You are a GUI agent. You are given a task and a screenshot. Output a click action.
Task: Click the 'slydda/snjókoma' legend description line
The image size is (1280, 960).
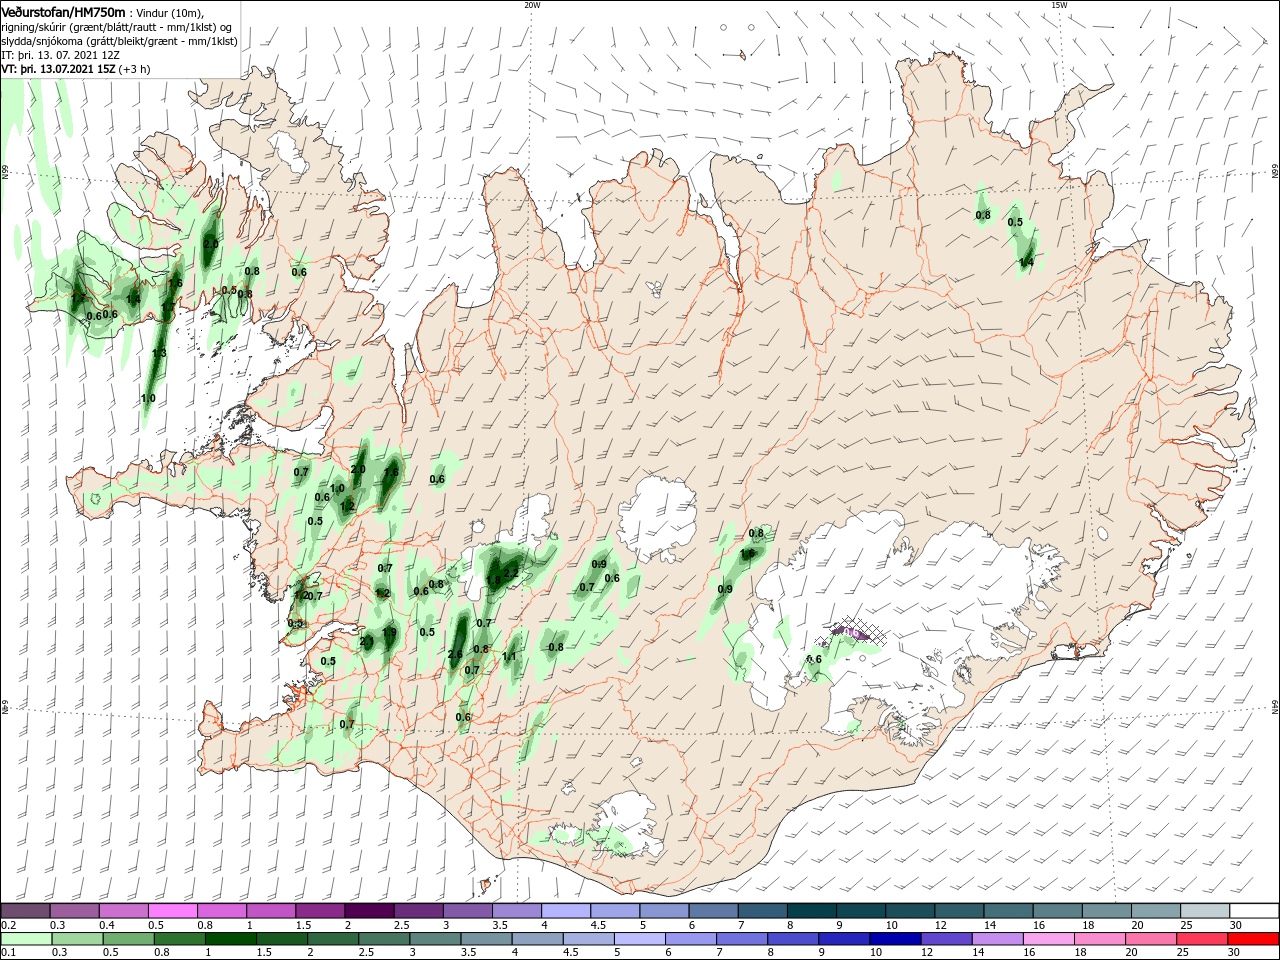click(119, 41)
